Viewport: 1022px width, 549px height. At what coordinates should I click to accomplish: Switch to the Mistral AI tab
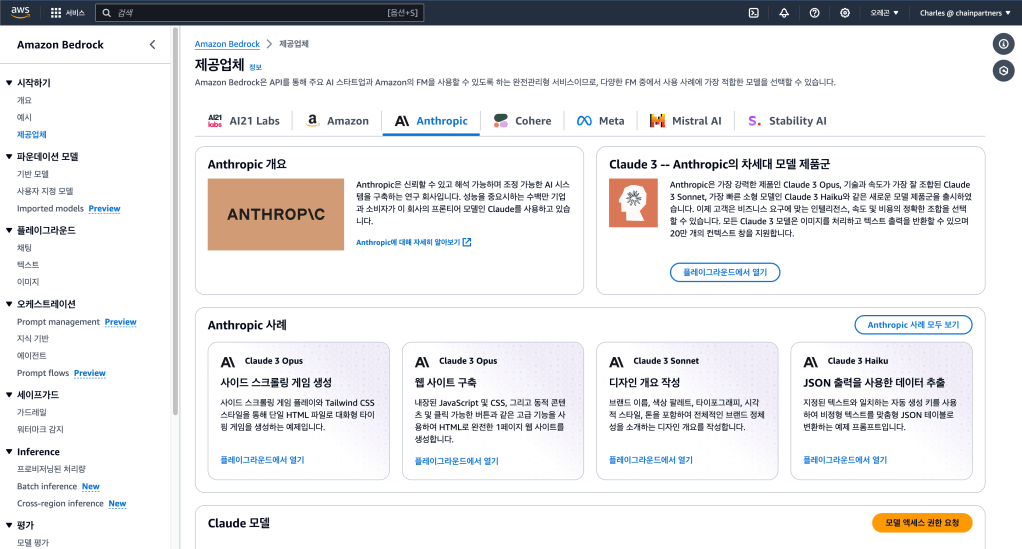pos(685,121)
